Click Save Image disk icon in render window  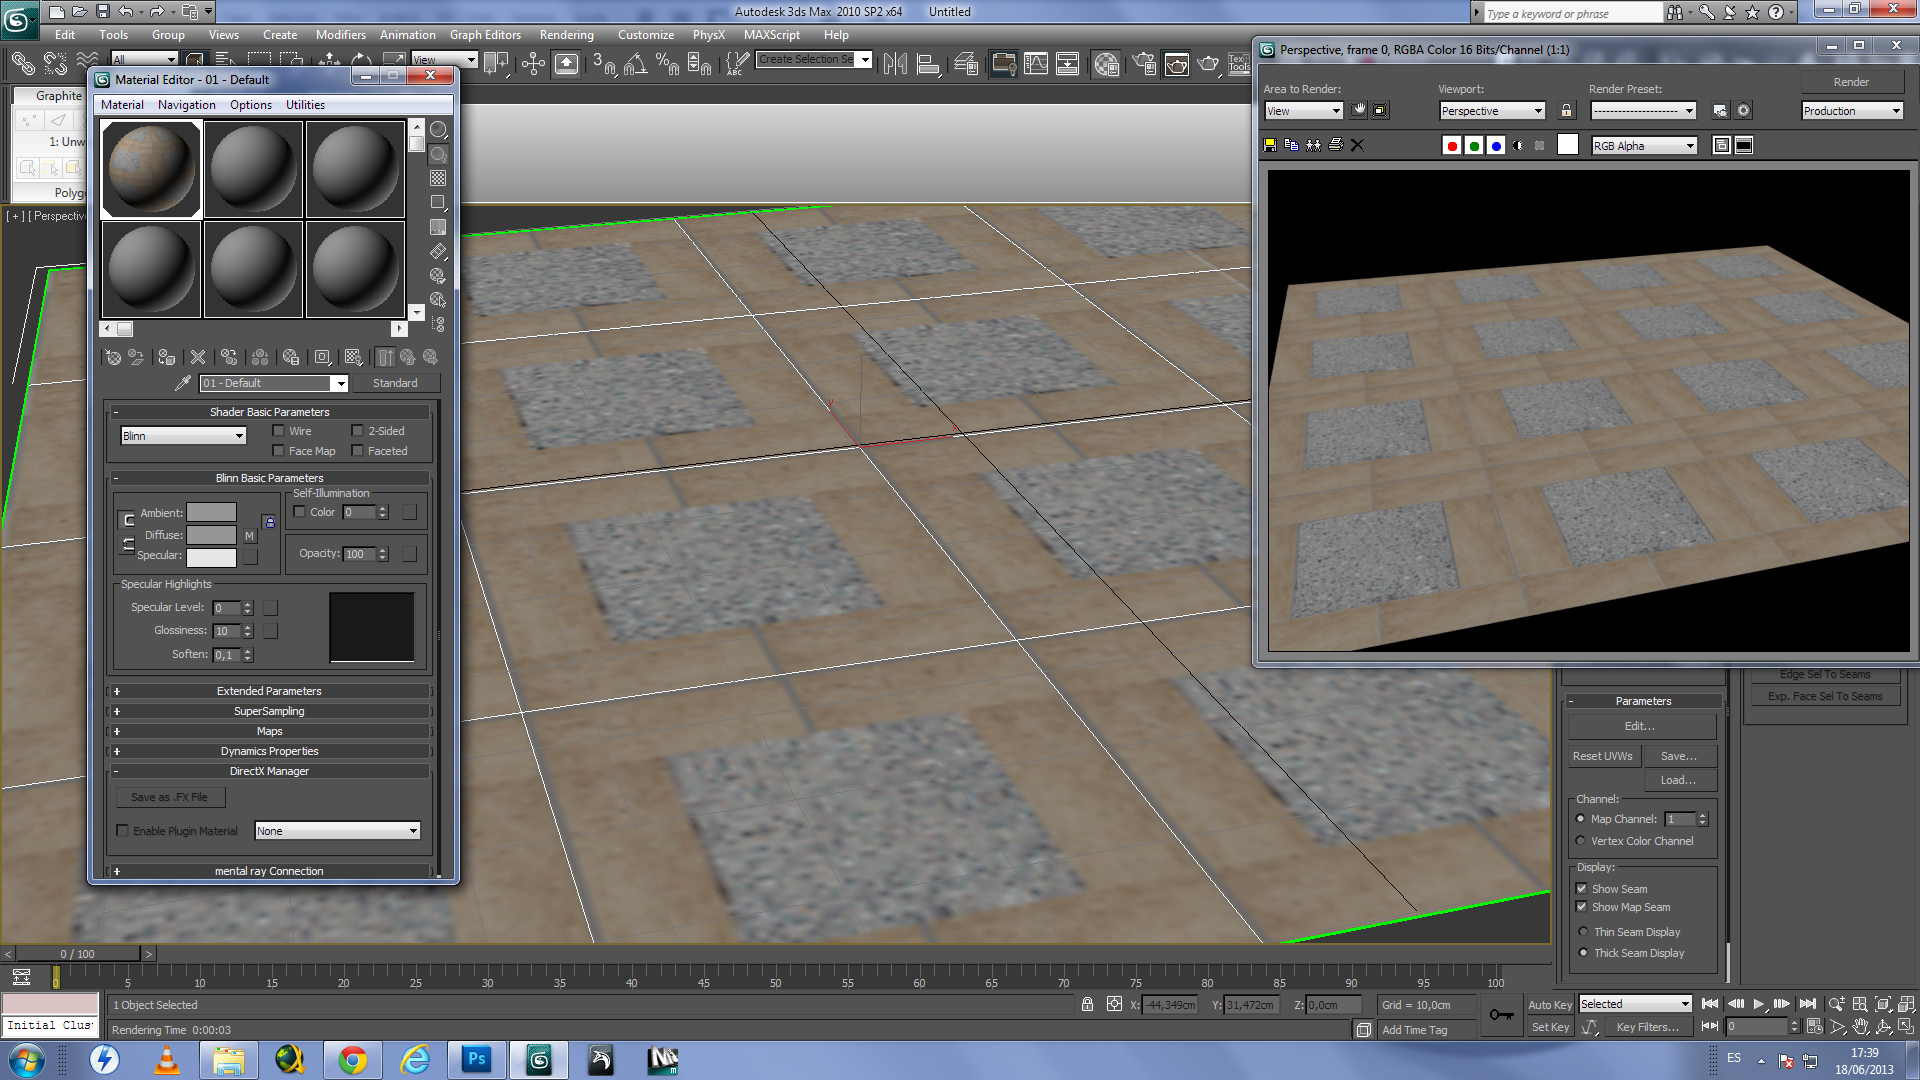point(1270,146)
